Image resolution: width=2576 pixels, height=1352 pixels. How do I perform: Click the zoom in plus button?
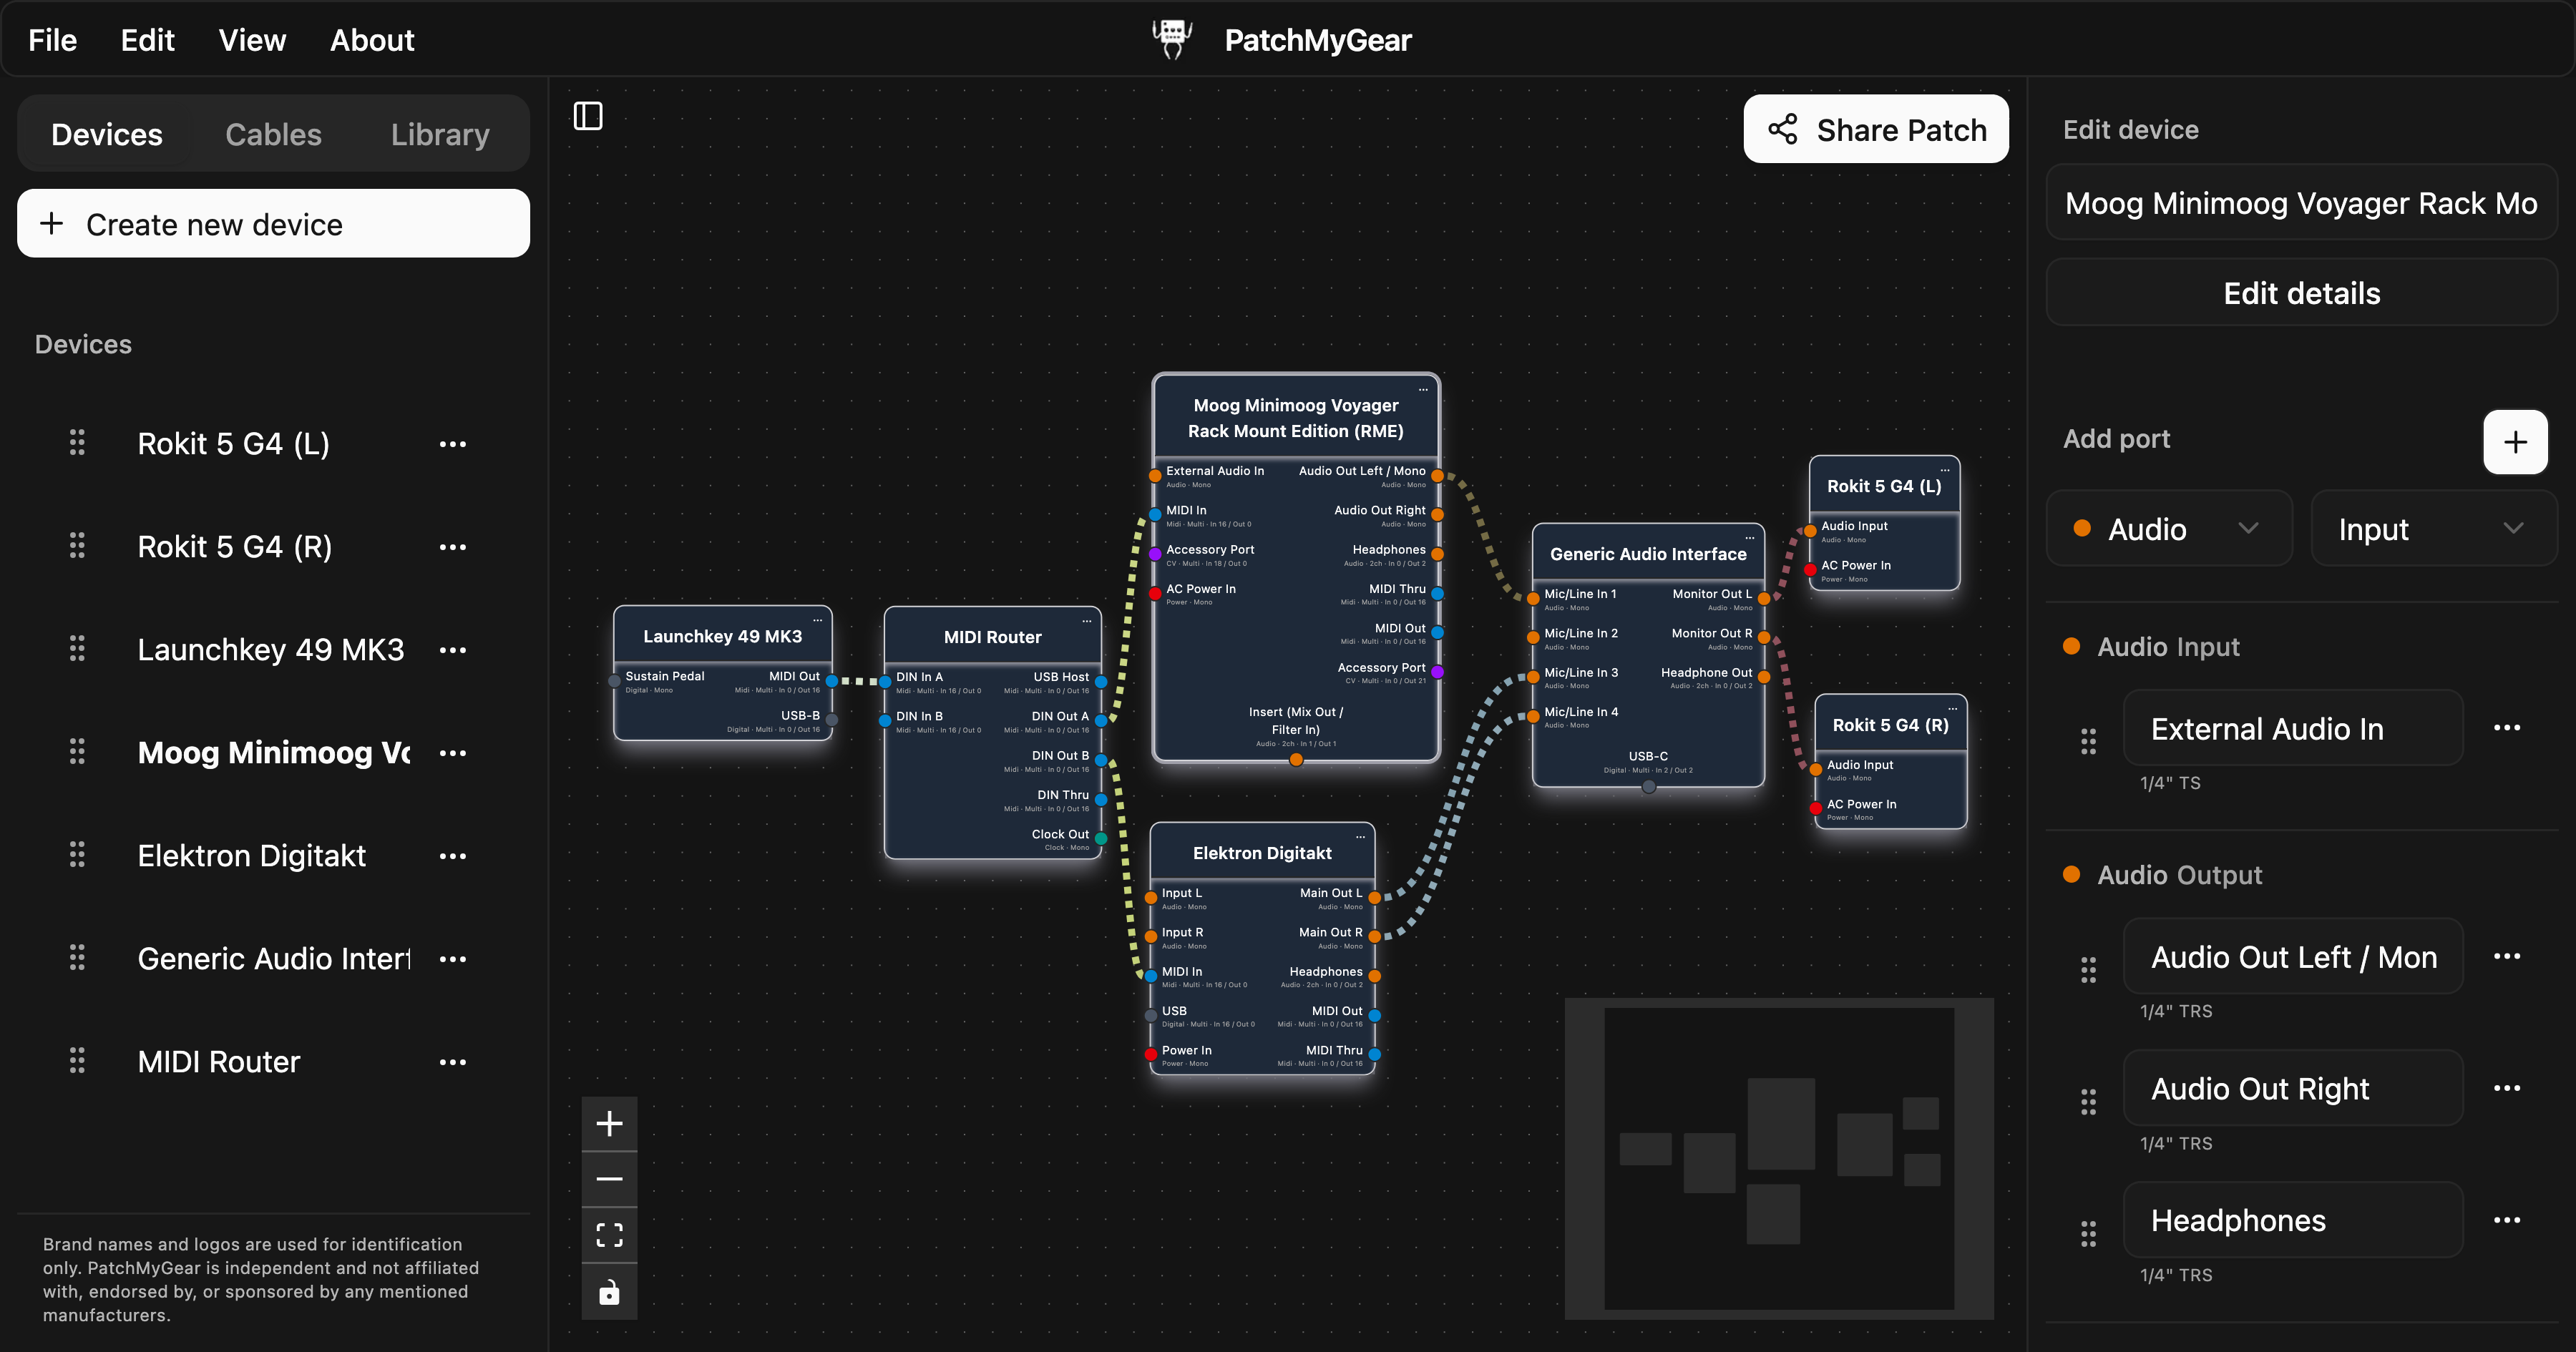(x=609, y=1123)
